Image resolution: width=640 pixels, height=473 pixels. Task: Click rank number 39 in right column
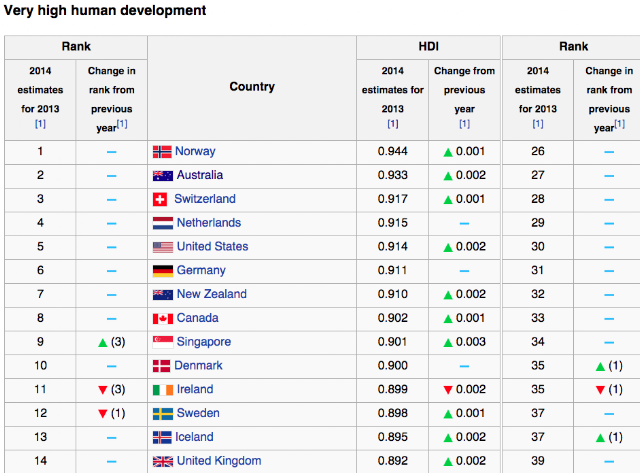point(538,461)
